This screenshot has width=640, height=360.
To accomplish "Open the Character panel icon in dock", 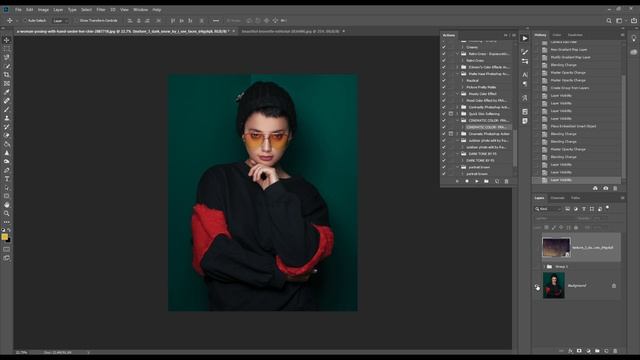I will click(x=525, y=75).
